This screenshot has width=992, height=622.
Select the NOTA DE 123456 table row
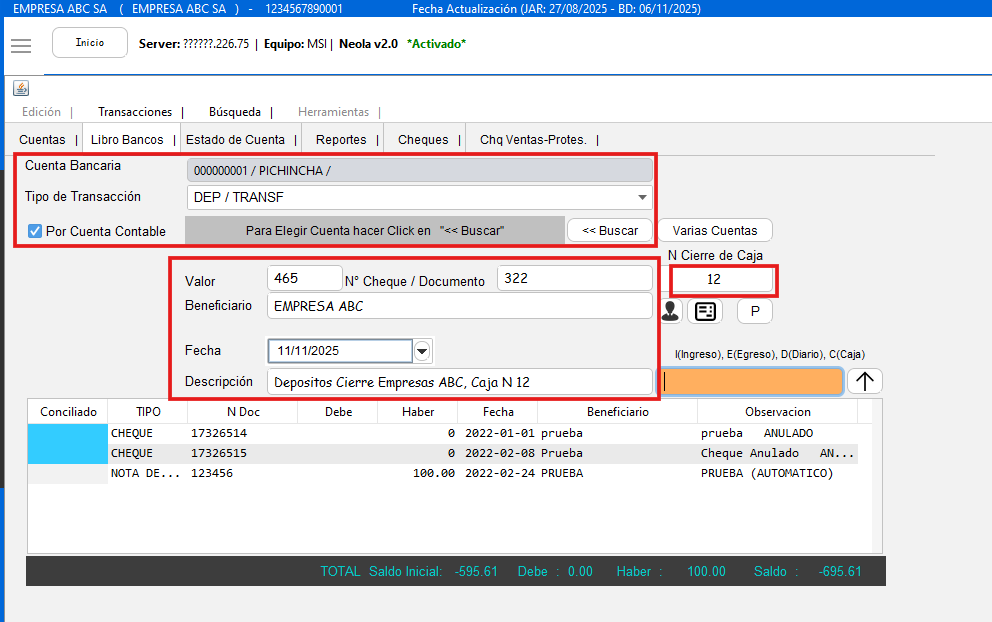450,473
